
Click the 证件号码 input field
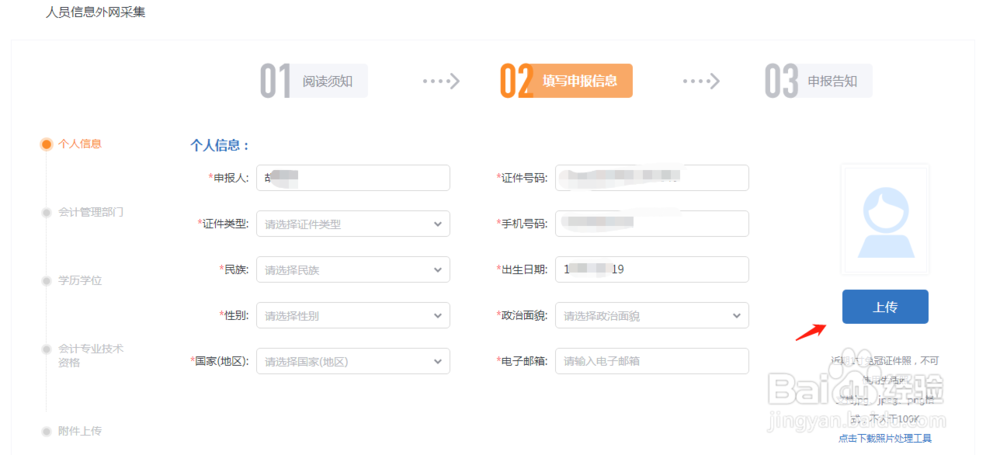click(652, 177)
